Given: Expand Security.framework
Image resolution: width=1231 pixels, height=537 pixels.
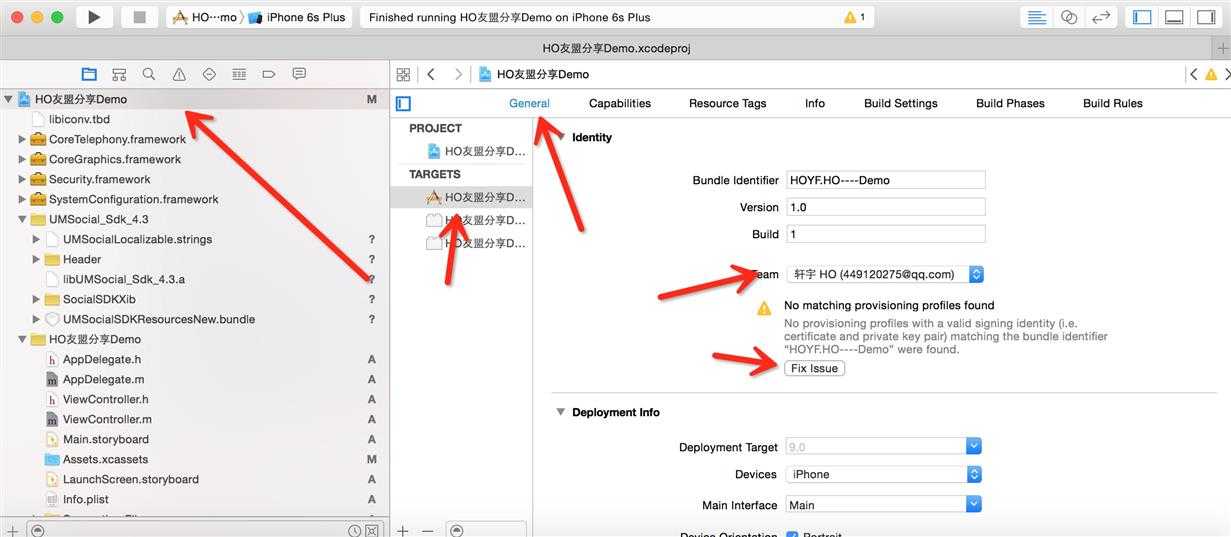Looking at the screenshot, I should [x=22, y=179].
